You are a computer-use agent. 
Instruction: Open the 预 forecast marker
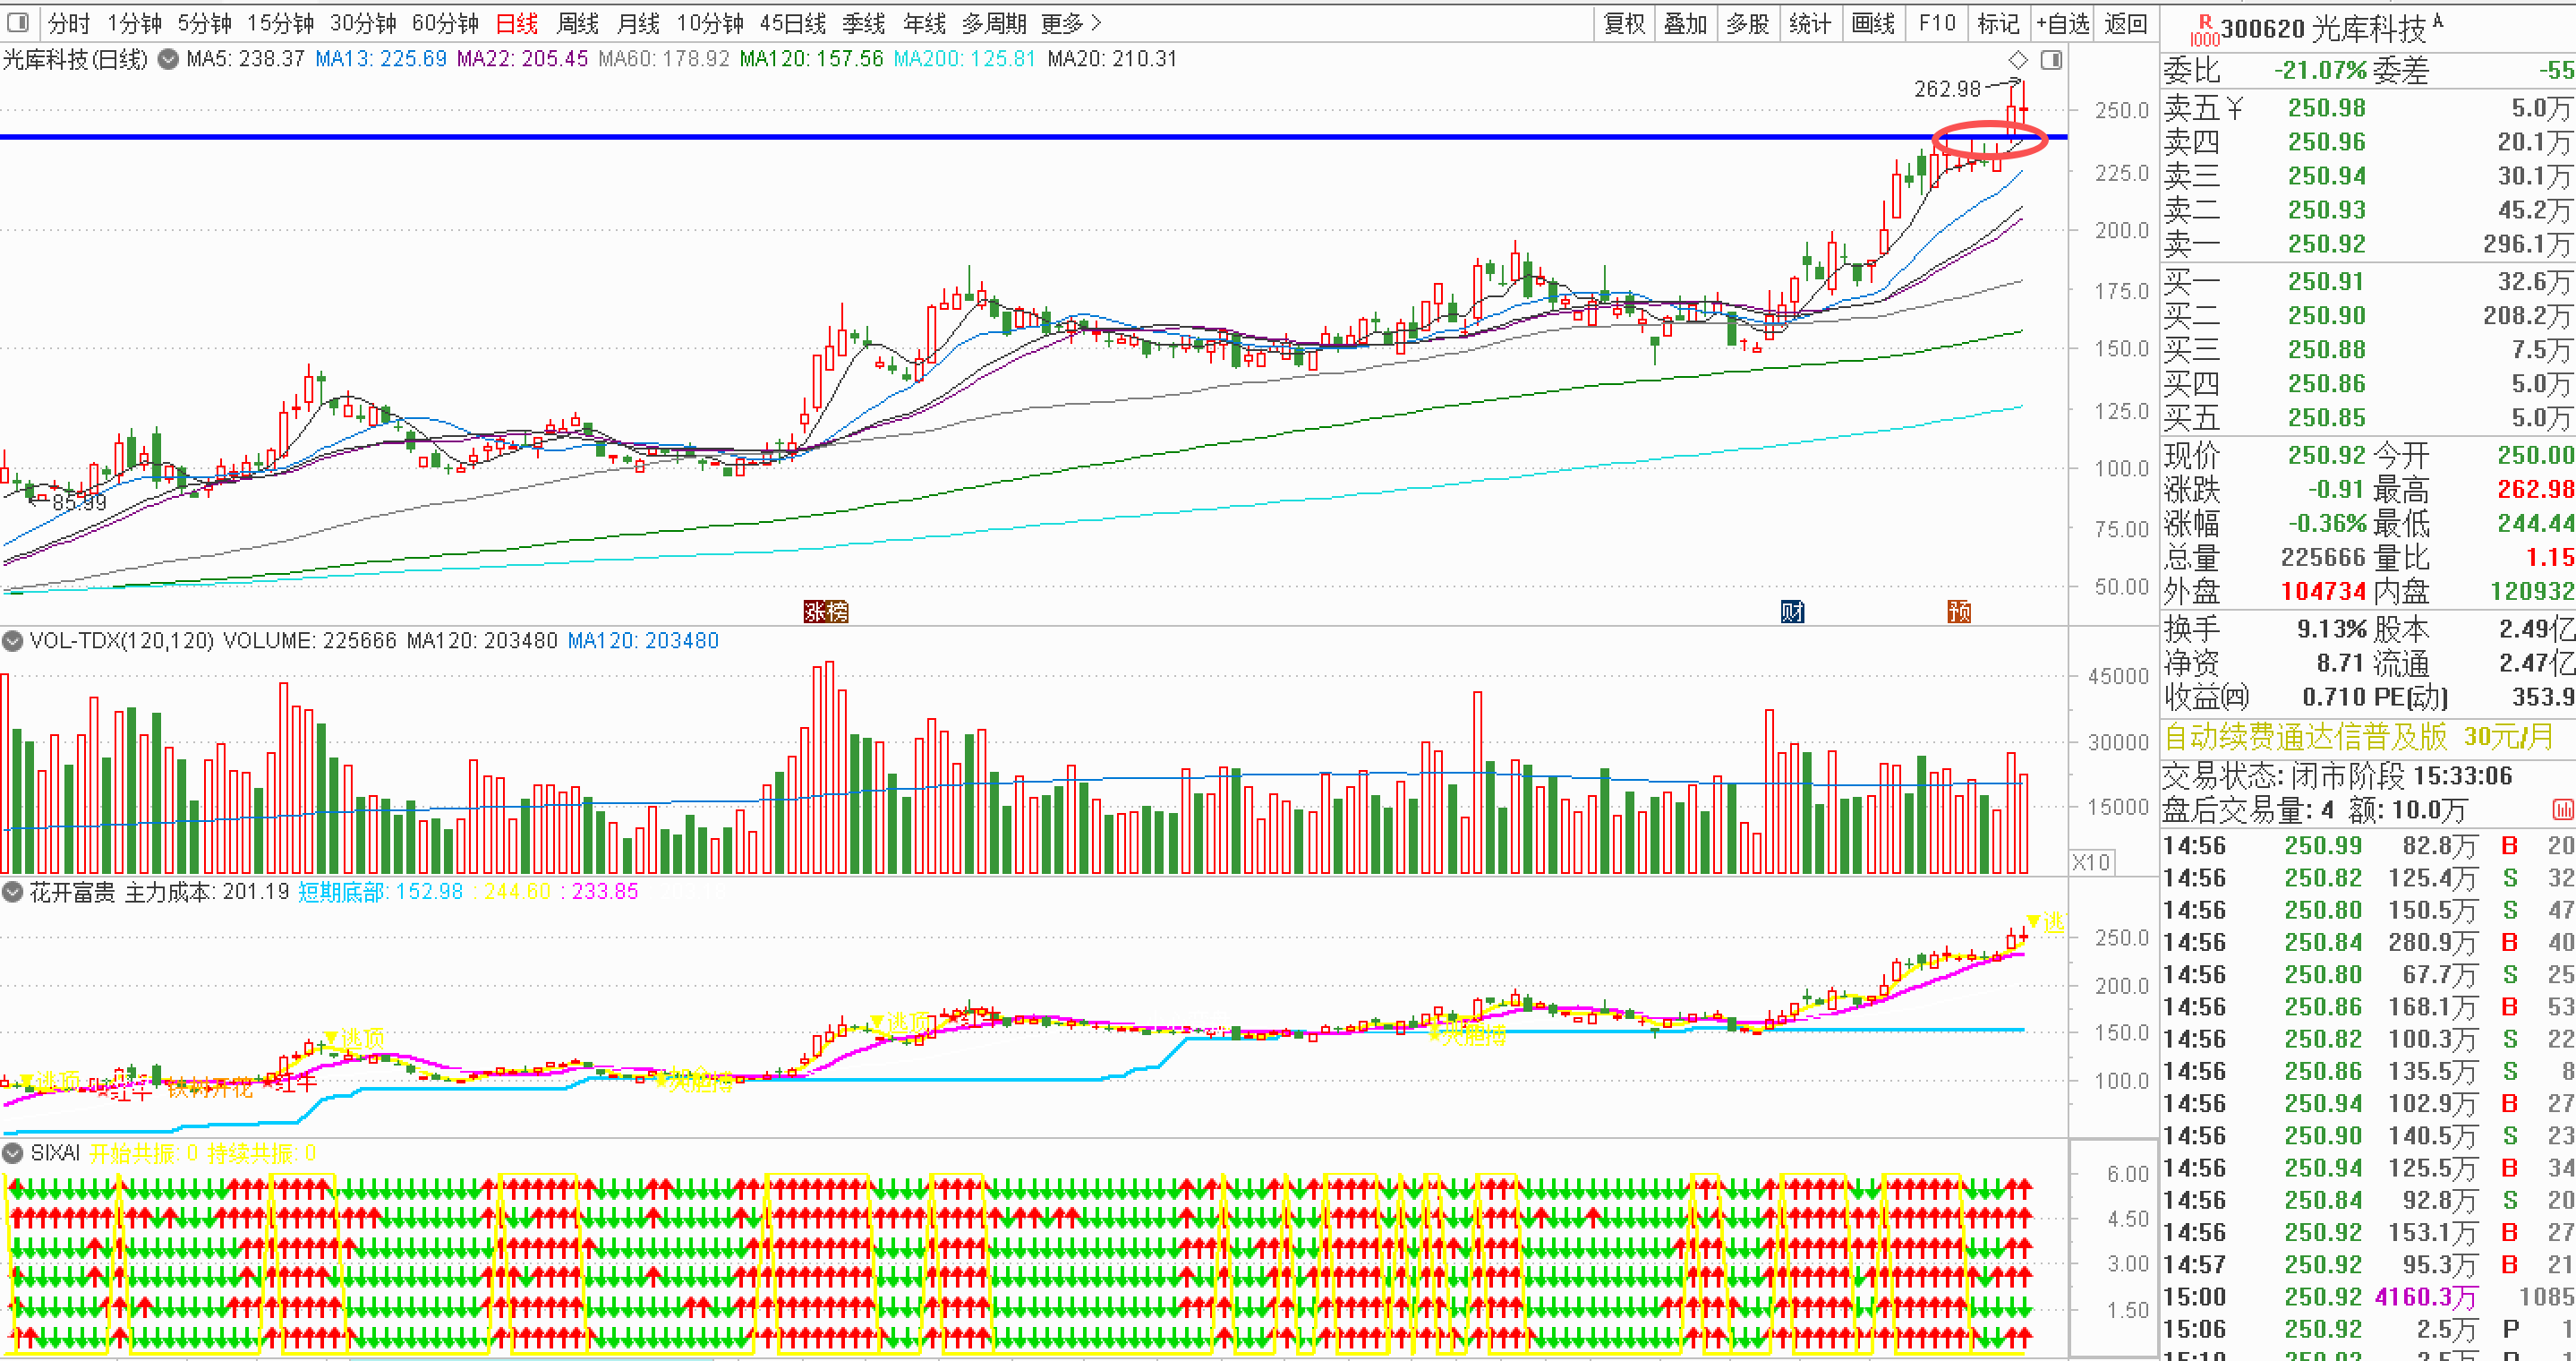tap(1959, 611)
